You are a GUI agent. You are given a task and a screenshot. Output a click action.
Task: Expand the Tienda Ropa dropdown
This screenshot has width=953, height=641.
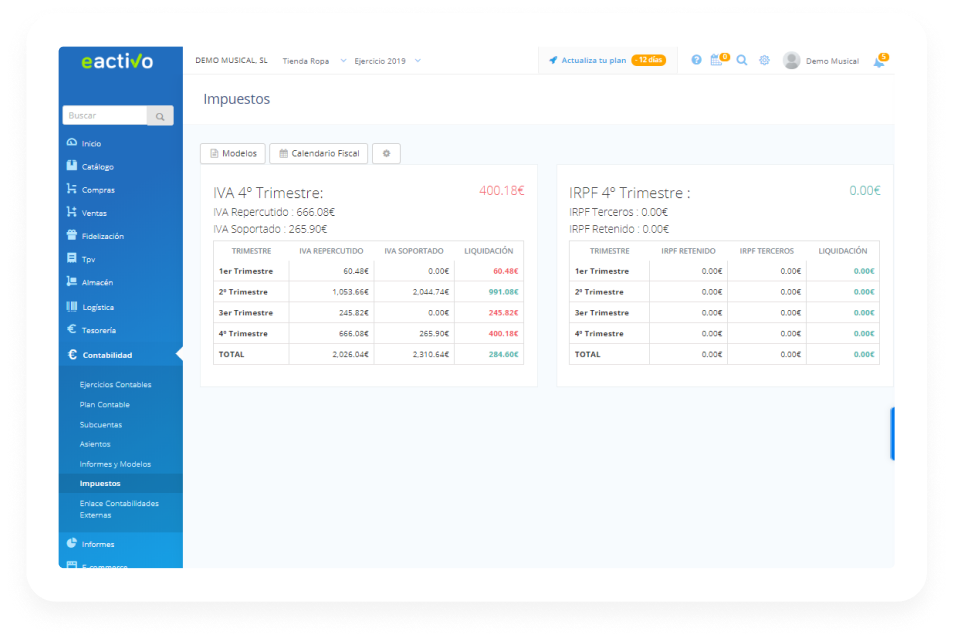pyautogui.click(x=314, y=61)
